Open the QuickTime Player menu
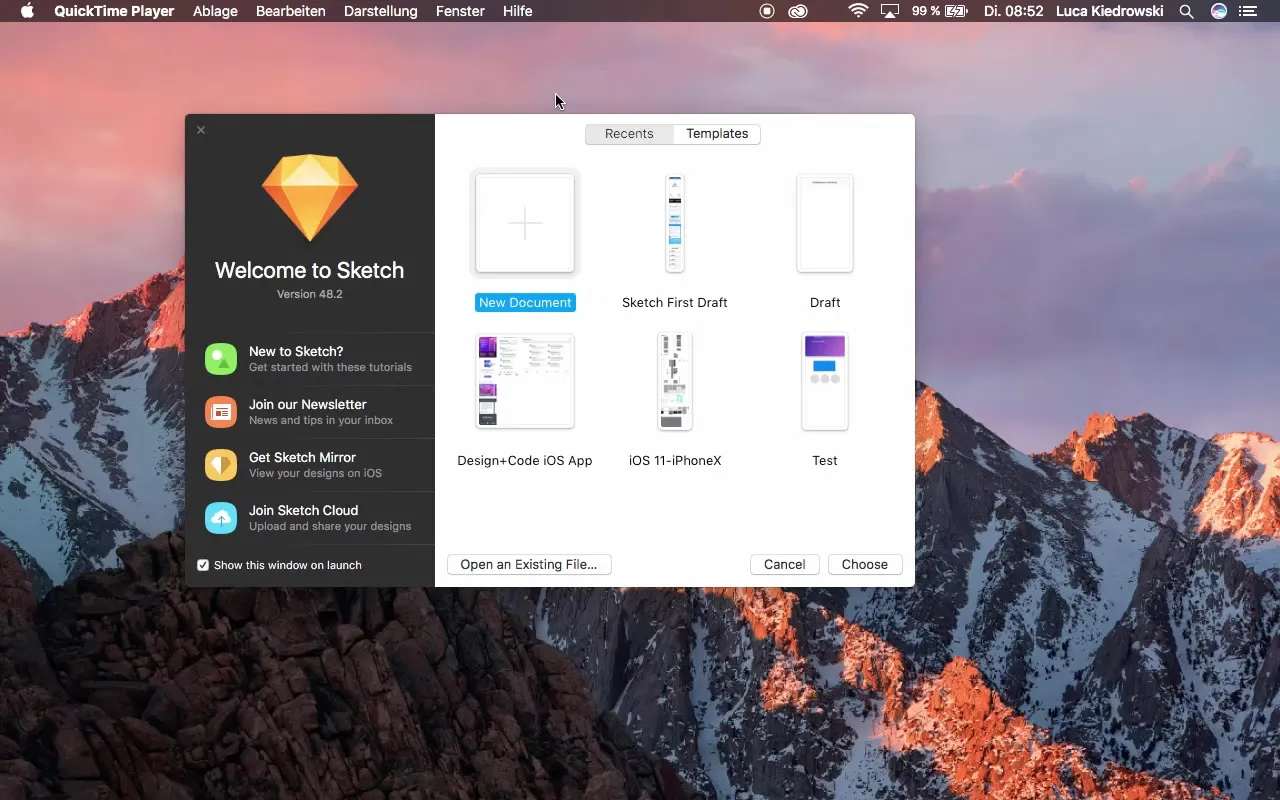 click(114, 11)
